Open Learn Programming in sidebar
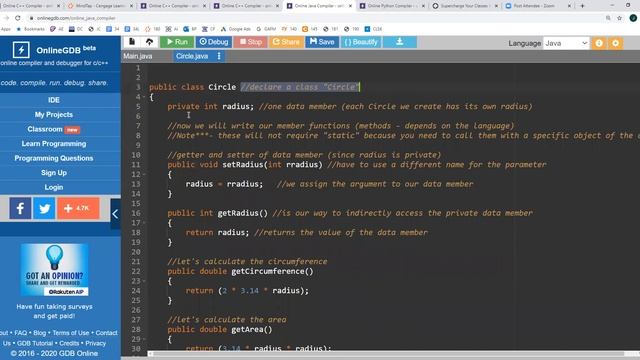The image size is (640, 360). click(54, 144)
